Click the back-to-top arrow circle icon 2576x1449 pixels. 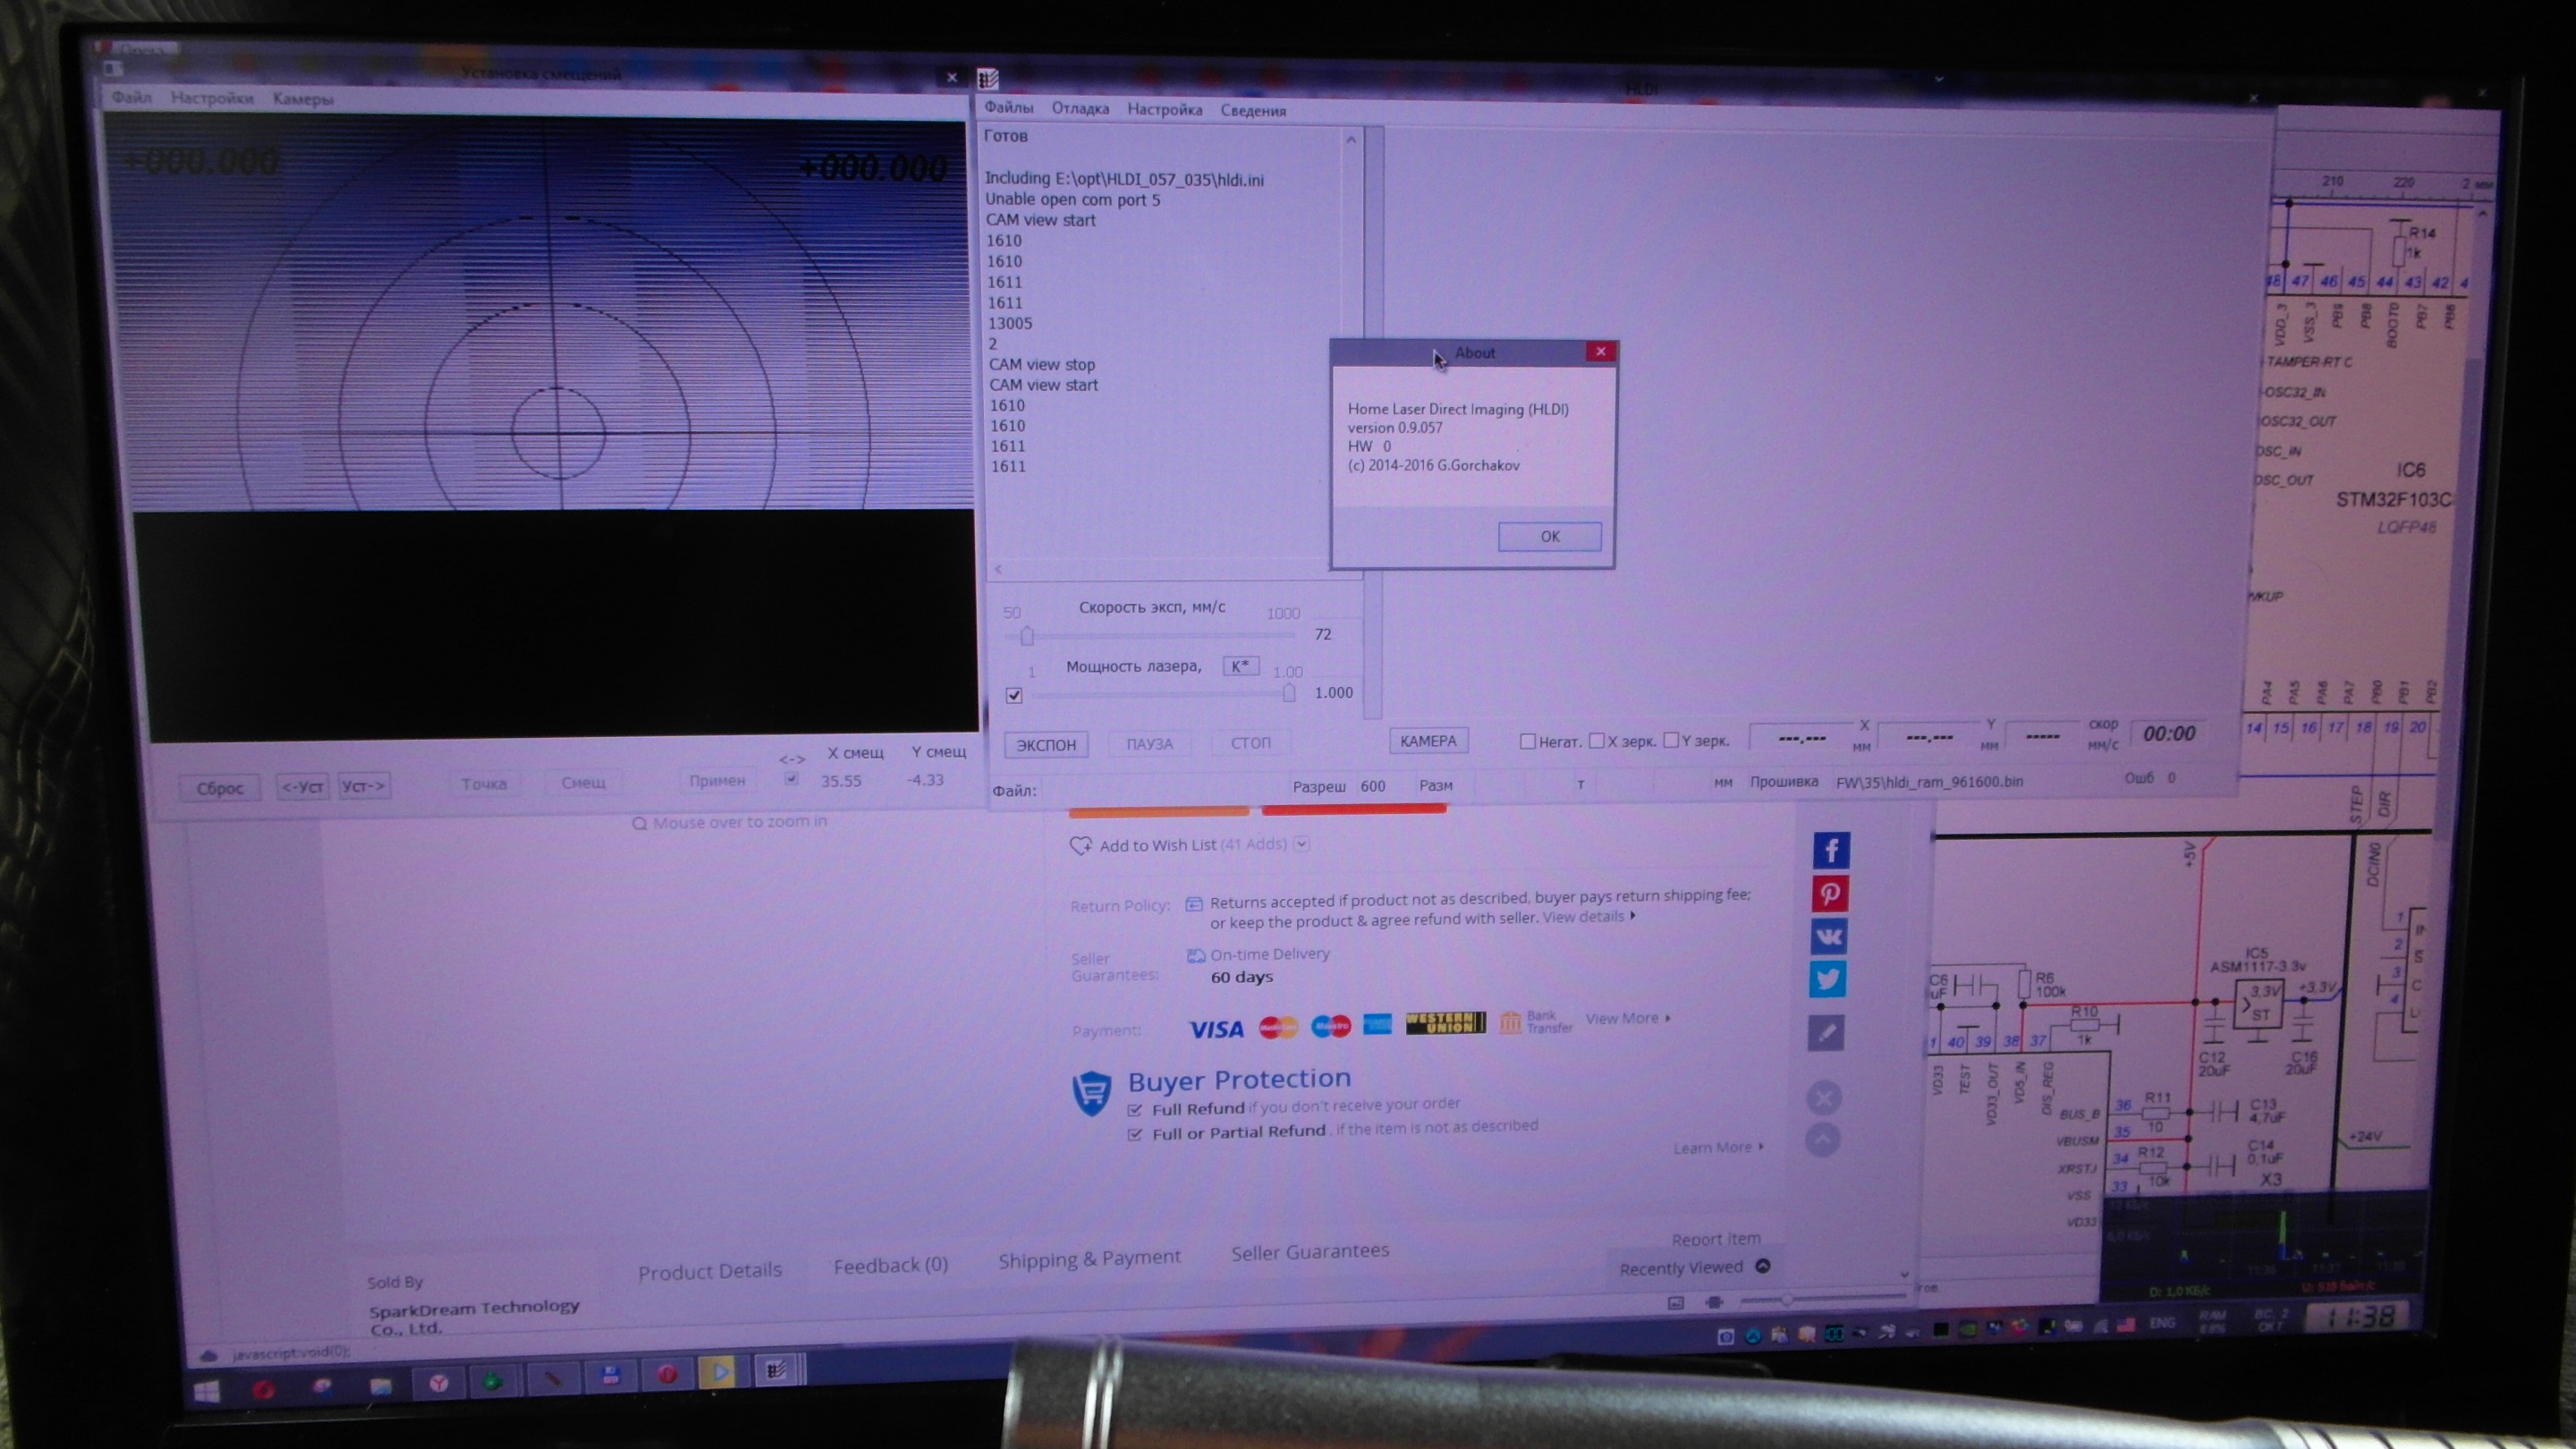(1823, 1139)
